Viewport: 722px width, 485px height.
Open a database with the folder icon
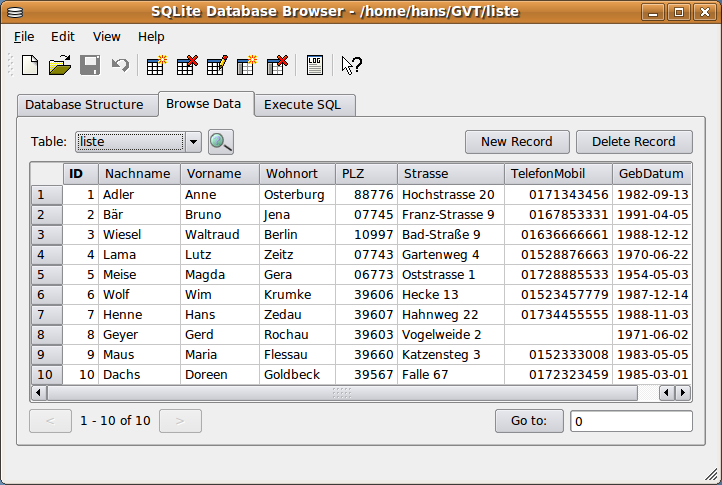coord(60,66)
